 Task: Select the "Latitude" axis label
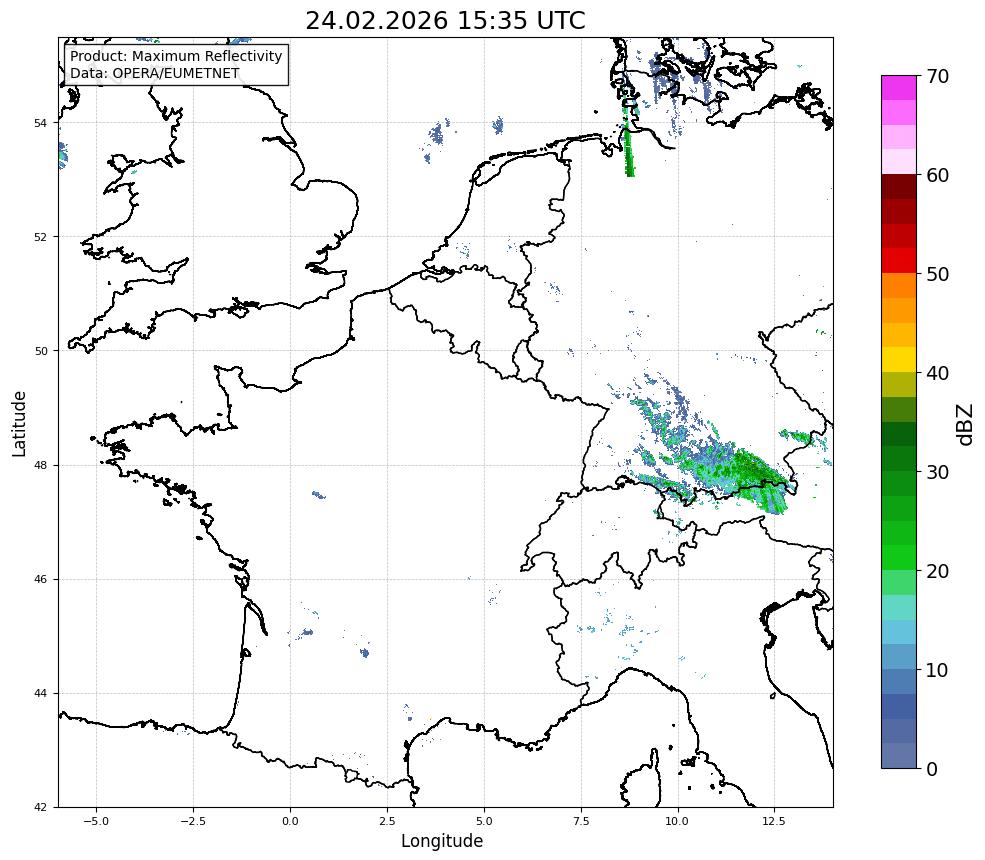coord(19,423)
